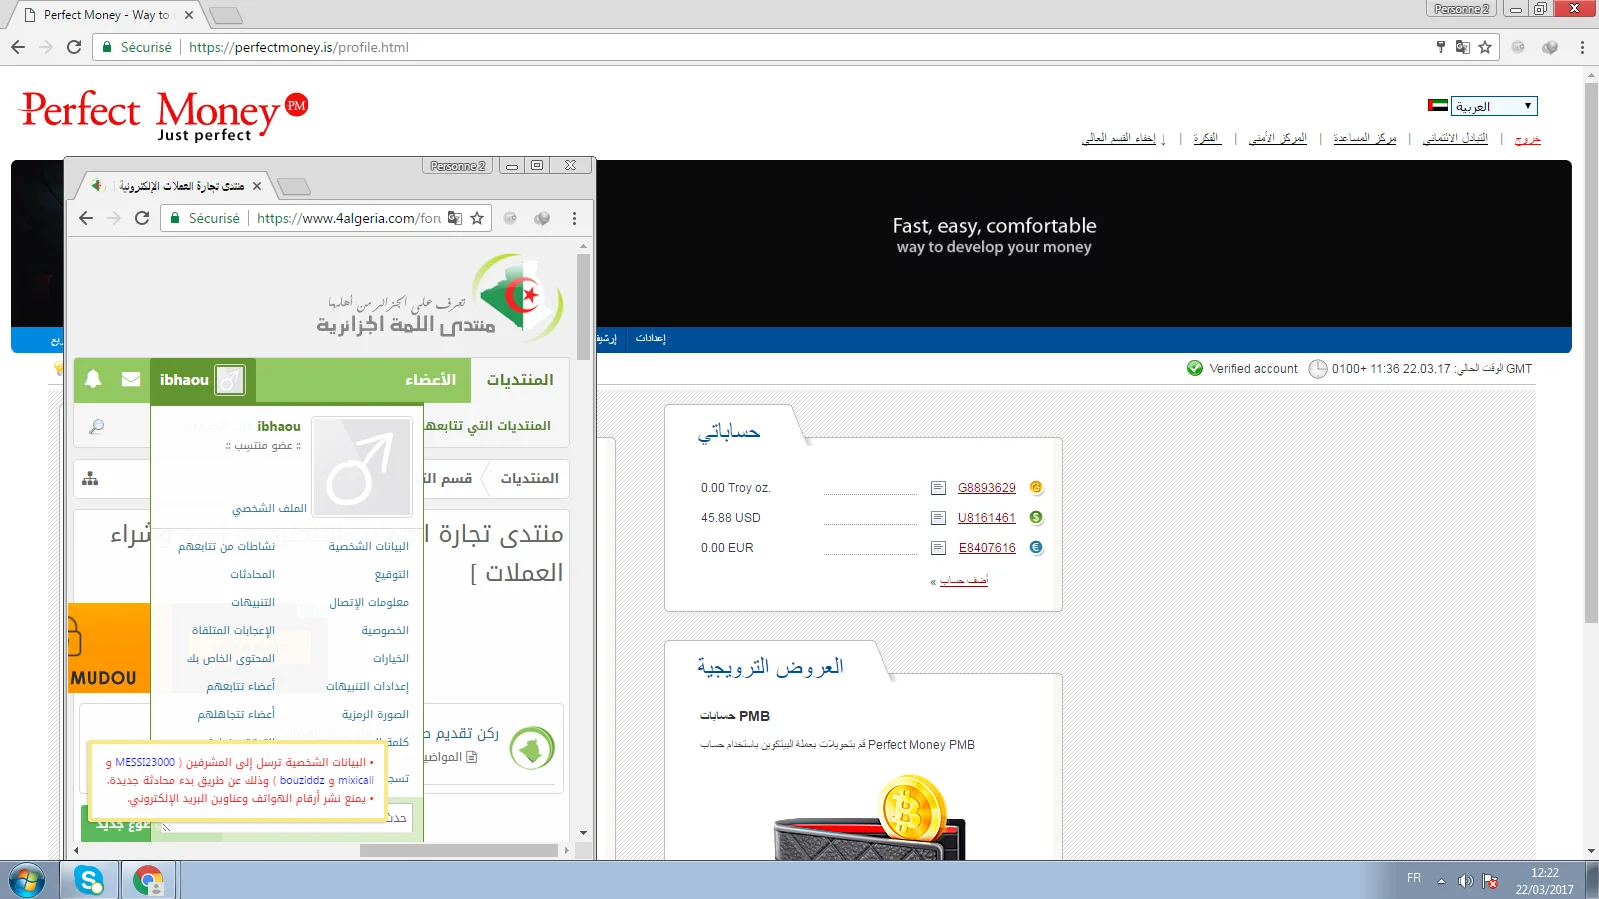Click the green USD account coin icon
Viewport: 1599px width, 899px height.
[x=1036, y=518]
